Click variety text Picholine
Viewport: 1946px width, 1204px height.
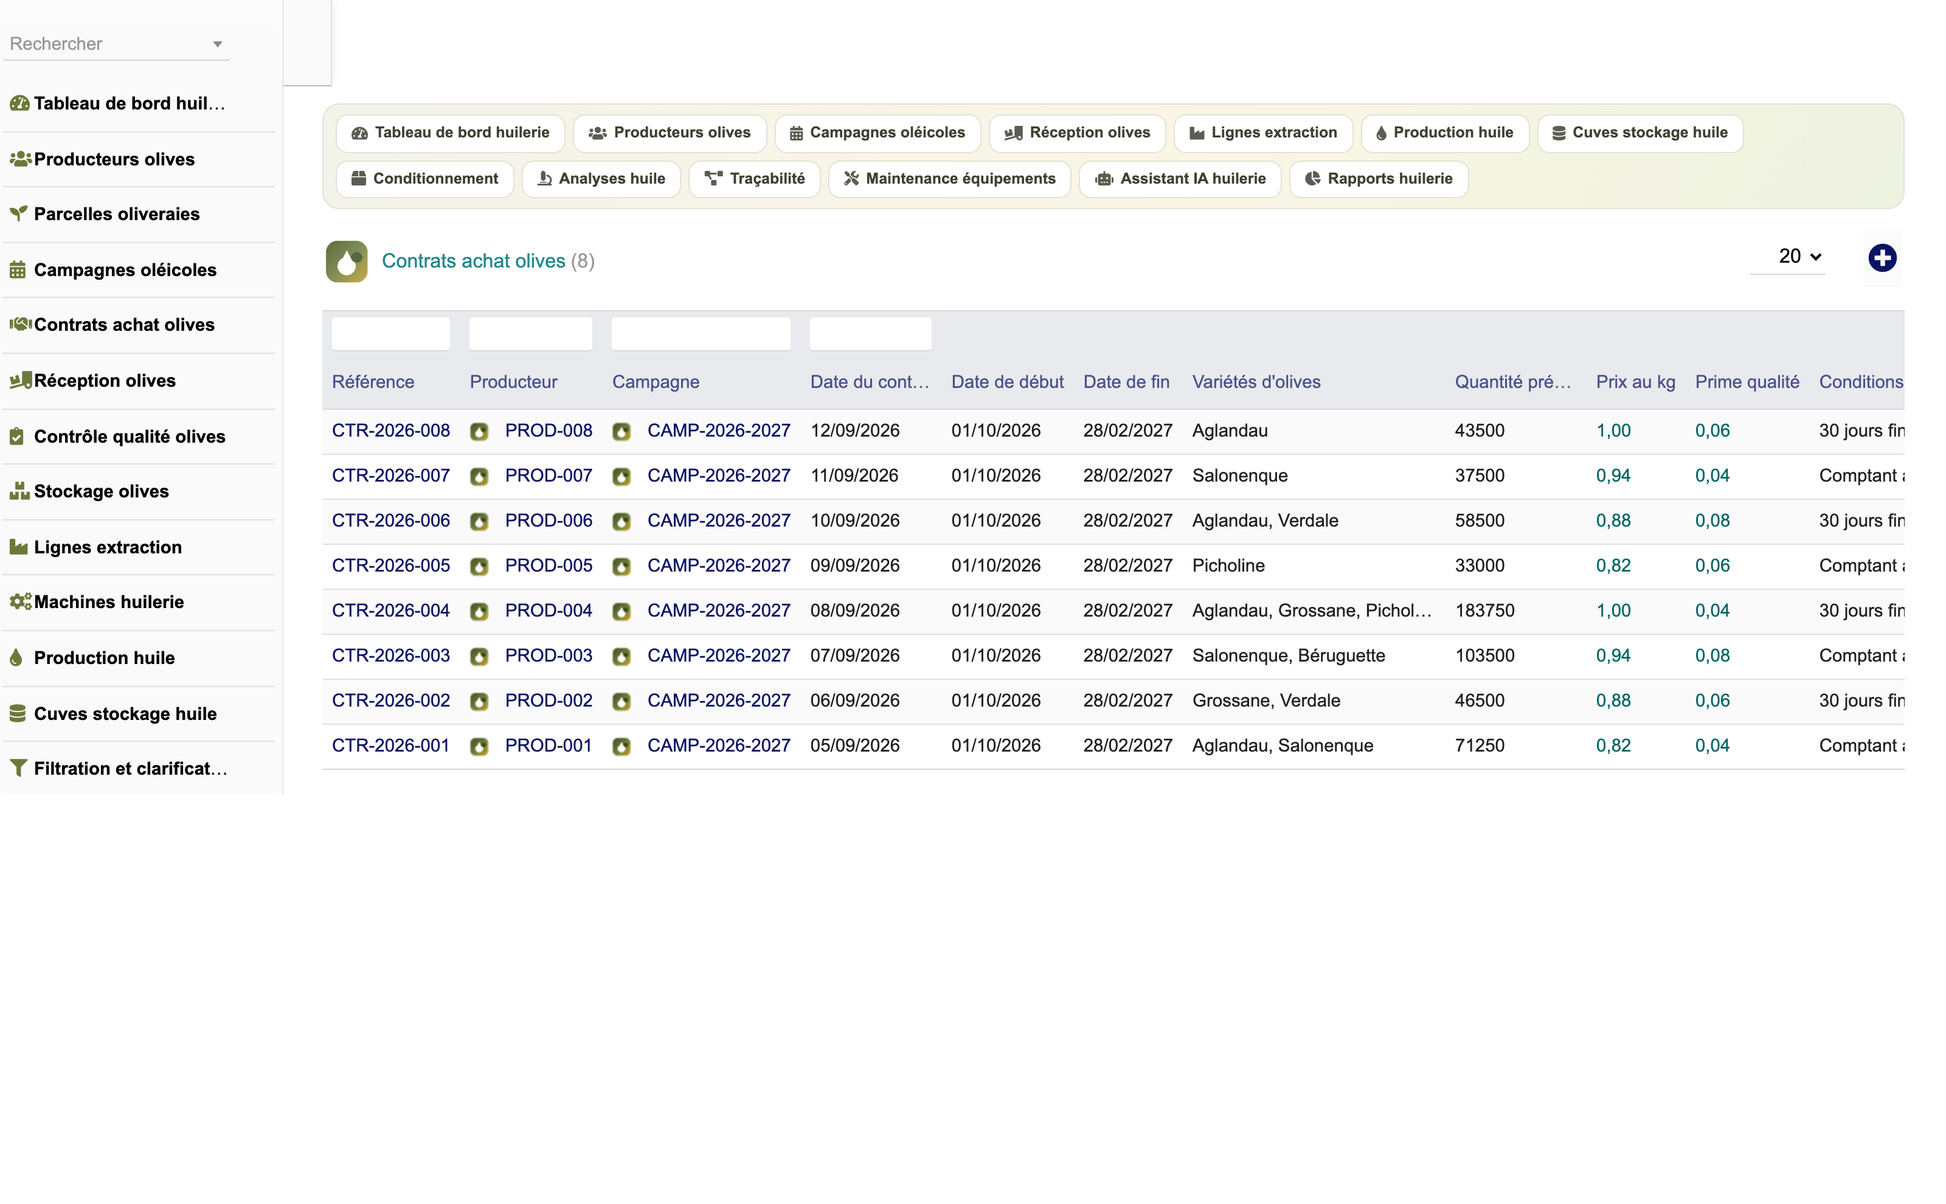[1228, 566]
